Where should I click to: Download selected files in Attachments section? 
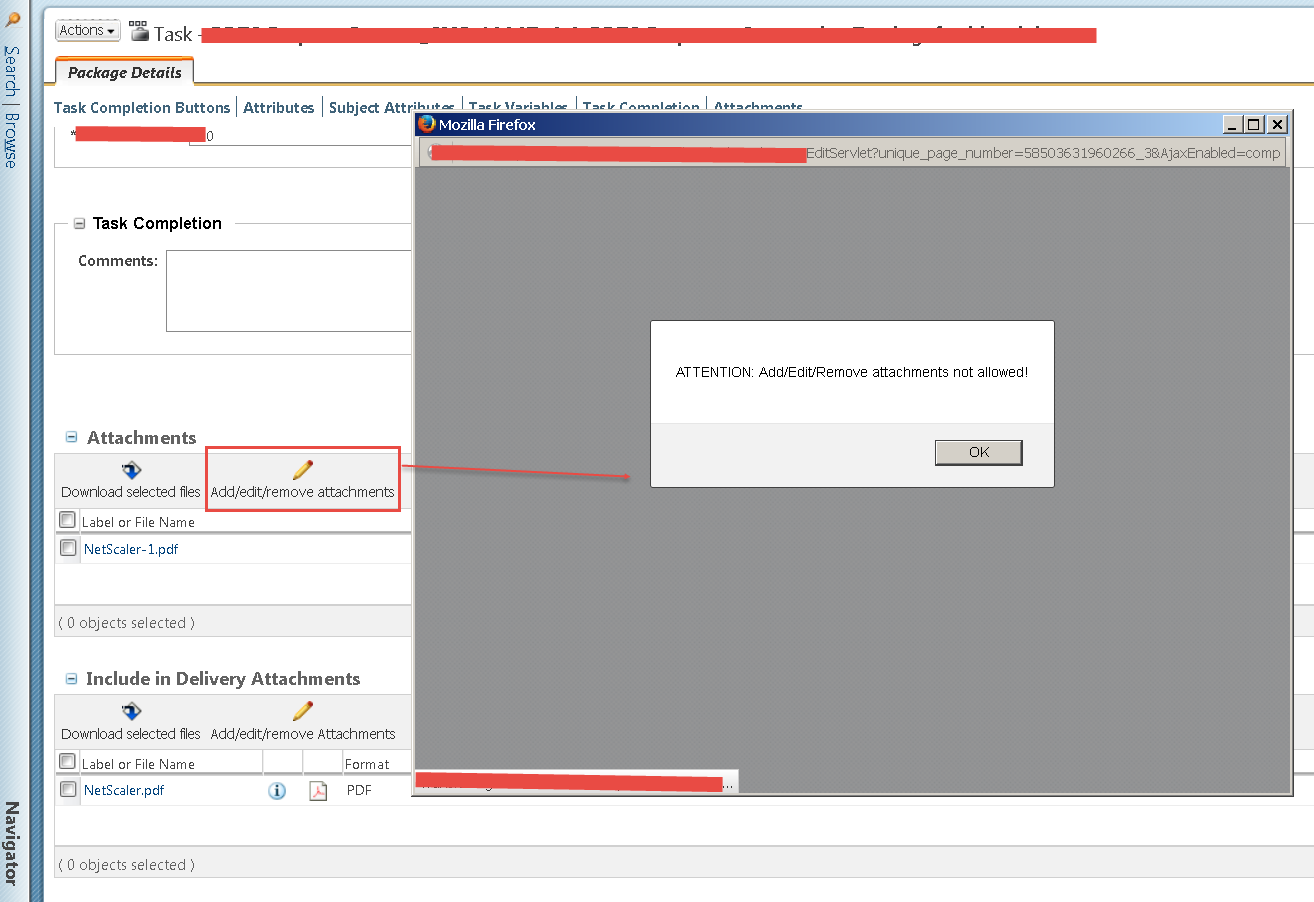pos(131,480)
